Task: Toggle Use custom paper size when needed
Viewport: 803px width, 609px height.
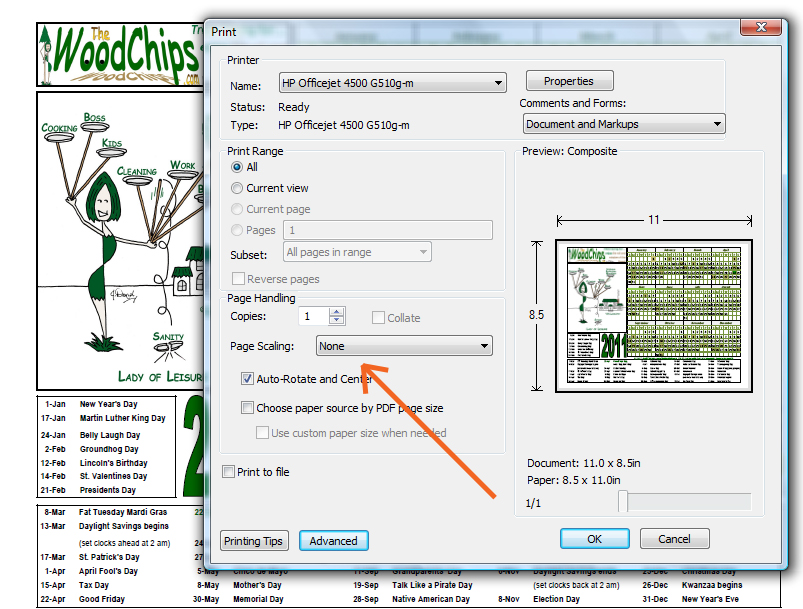Action: 262,433
